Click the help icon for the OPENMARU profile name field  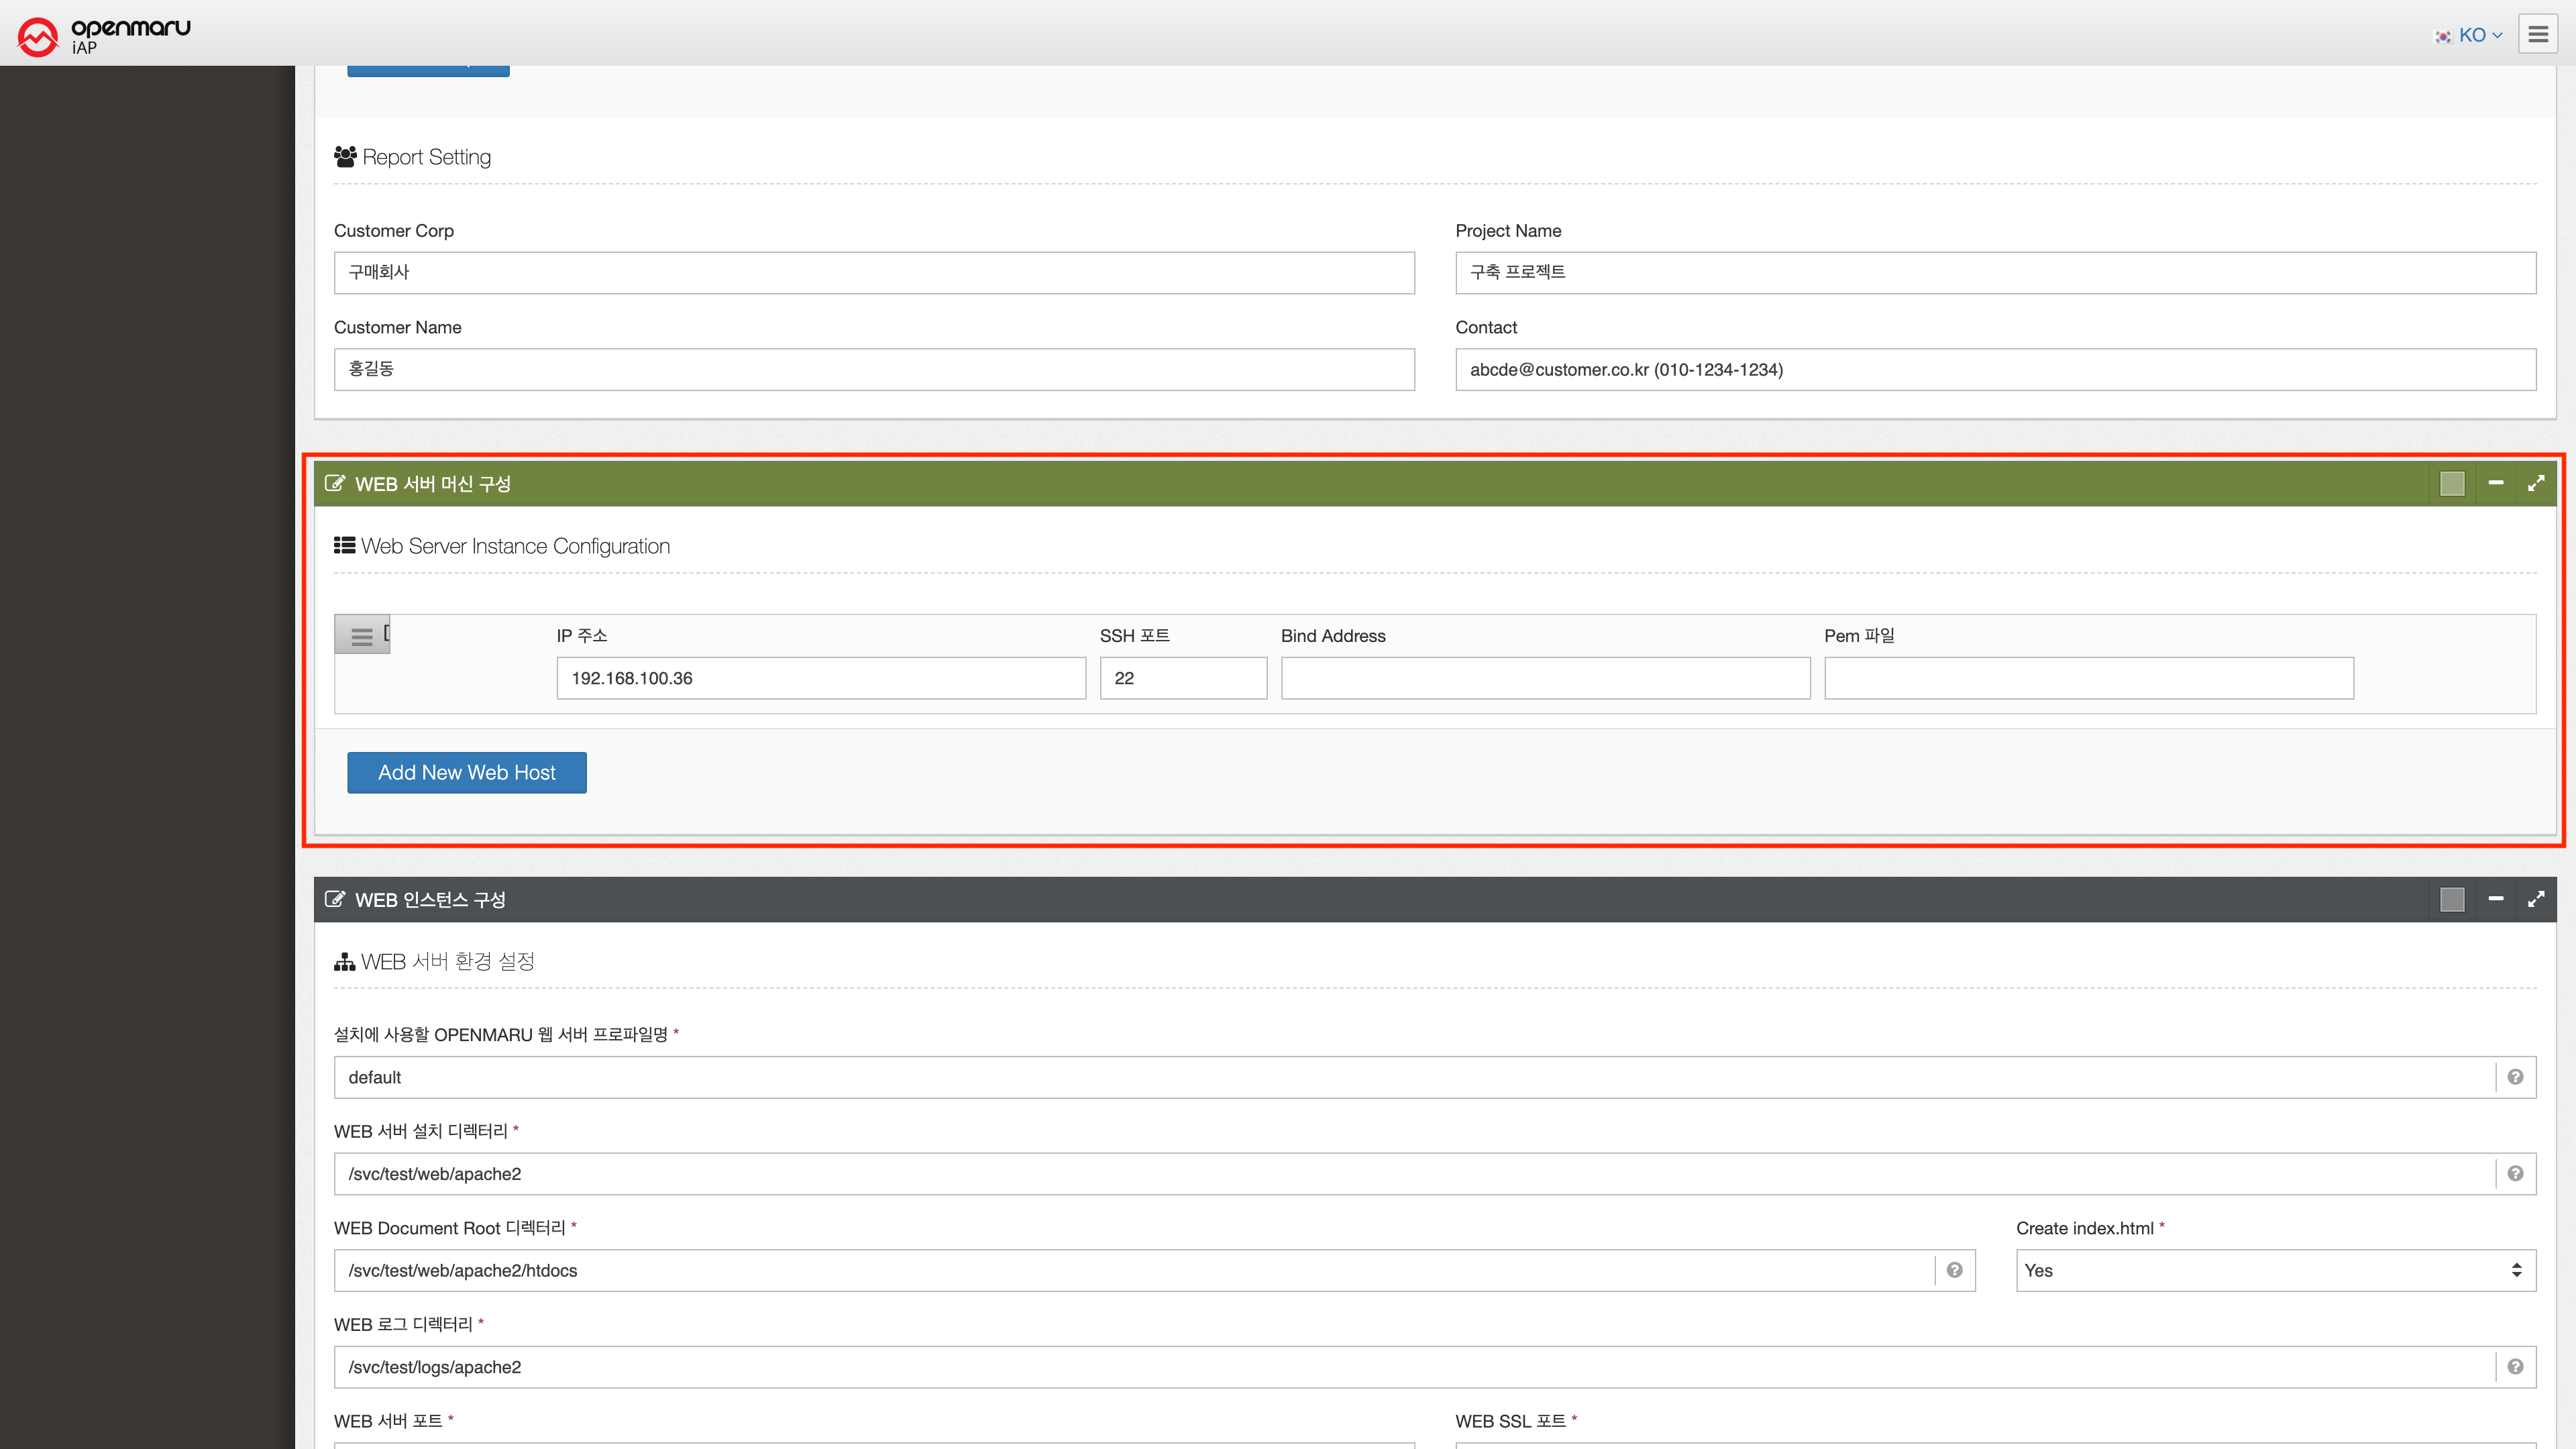pos(2515,1077)
